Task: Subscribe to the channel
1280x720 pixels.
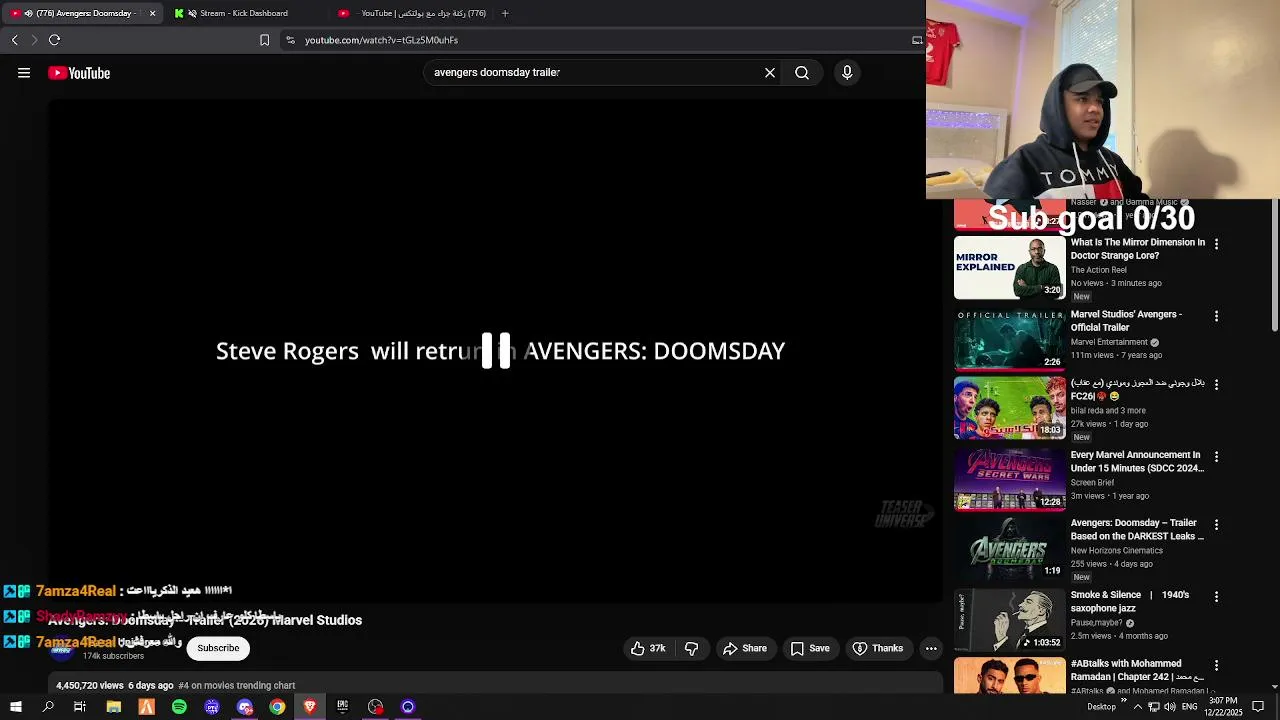Action: (x=218, y=648)
